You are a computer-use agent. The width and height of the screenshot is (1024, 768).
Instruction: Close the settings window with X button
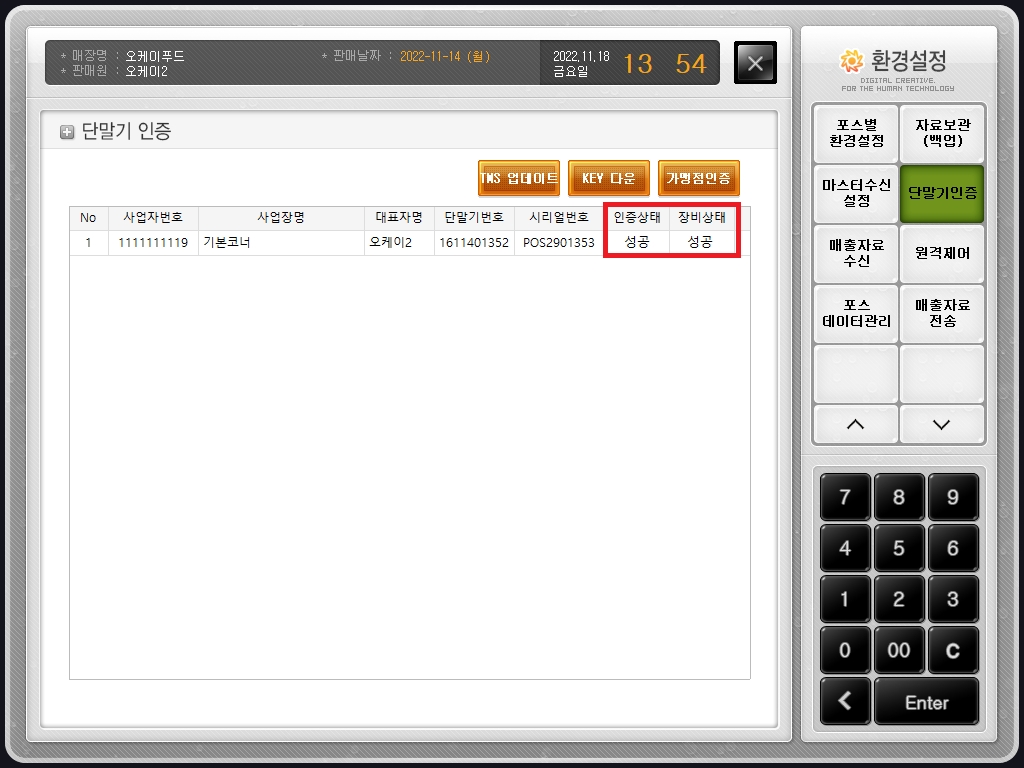(755, 63)
